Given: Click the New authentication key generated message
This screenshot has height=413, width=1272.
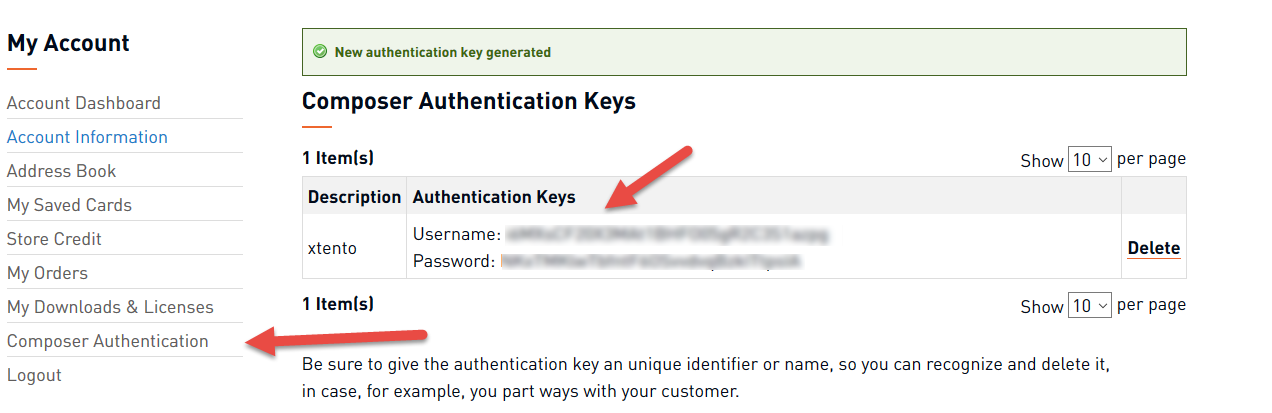Looking at the screenshot, I should click(442, 52).
